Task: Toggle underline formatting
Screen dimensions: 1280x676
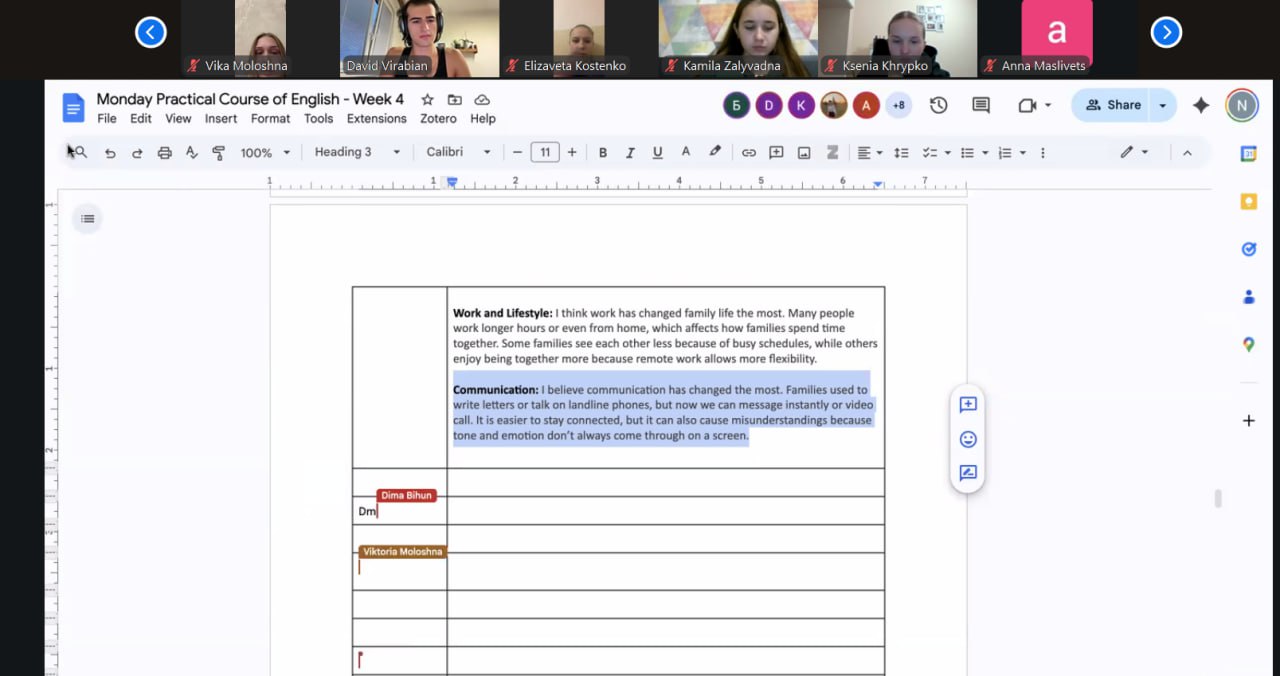Action: pos(657,153)
